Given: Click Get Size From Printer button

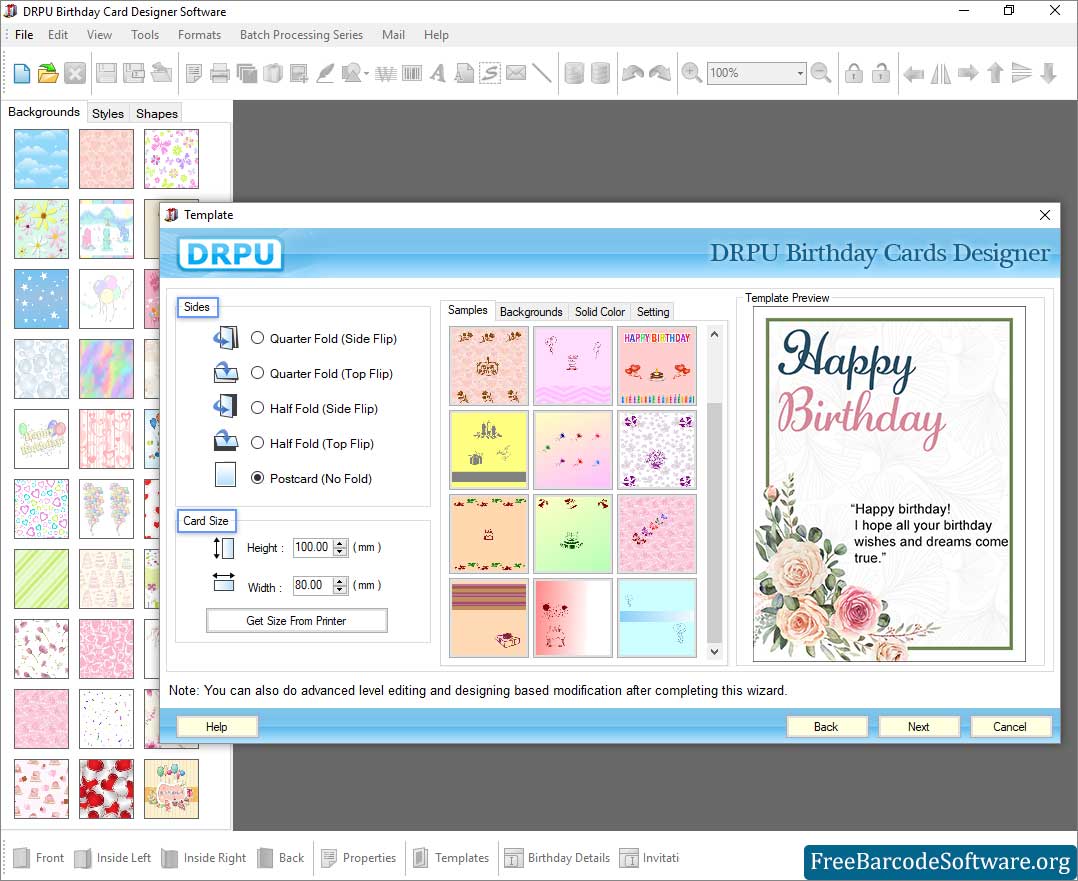Looking at the screenshot, I should (x=296, y=620).
